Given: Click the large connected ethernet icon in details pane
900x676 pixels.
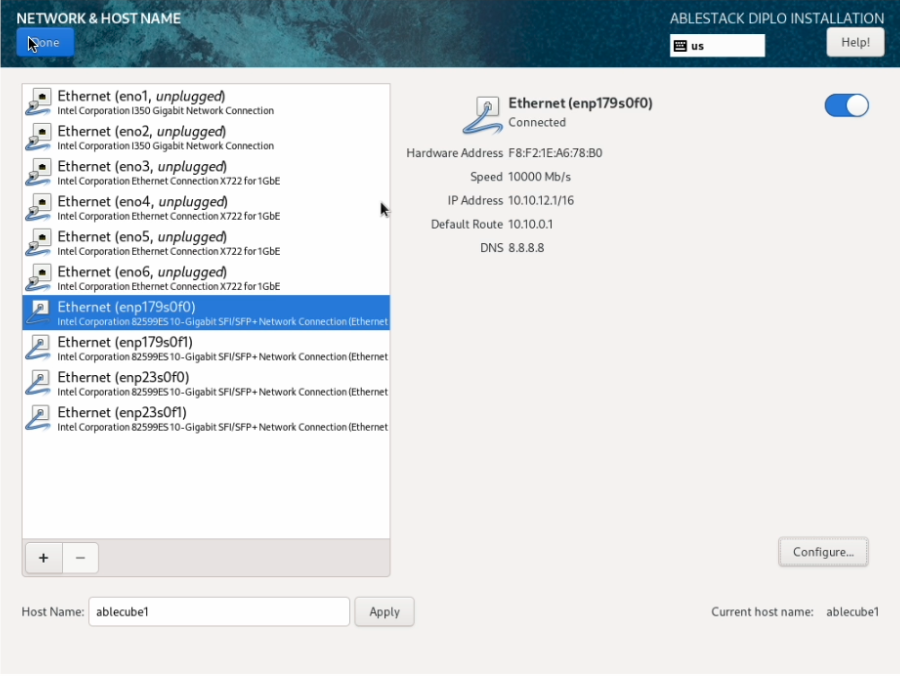Looking at the screenshot, I should pyautogui.click(x=482, y=115).
